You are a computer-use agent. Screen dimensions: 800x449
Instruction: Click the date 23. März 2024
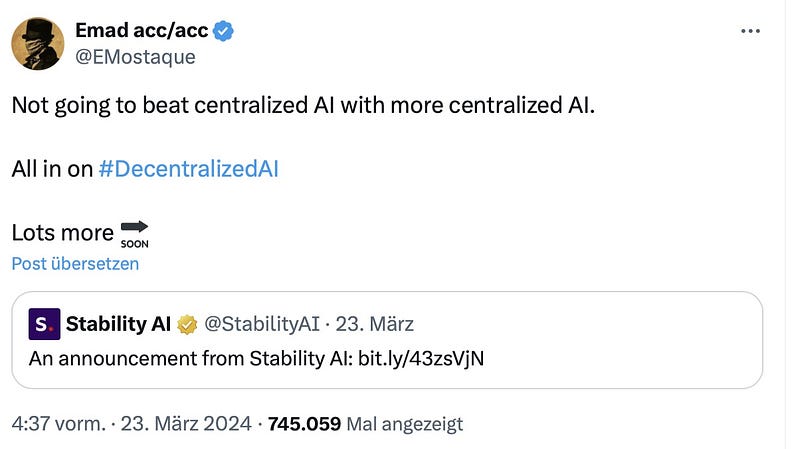186,423
